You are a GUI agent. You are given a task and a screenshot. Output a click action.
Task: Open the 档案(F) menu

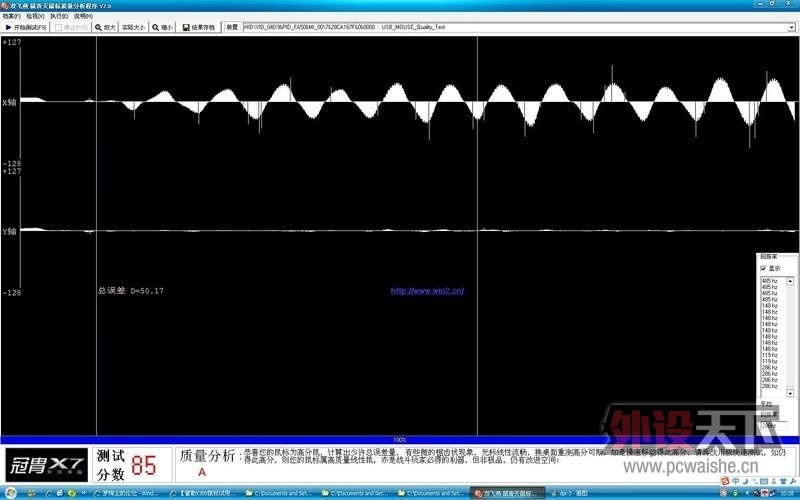pyautogui.click(x=12, y=16)
